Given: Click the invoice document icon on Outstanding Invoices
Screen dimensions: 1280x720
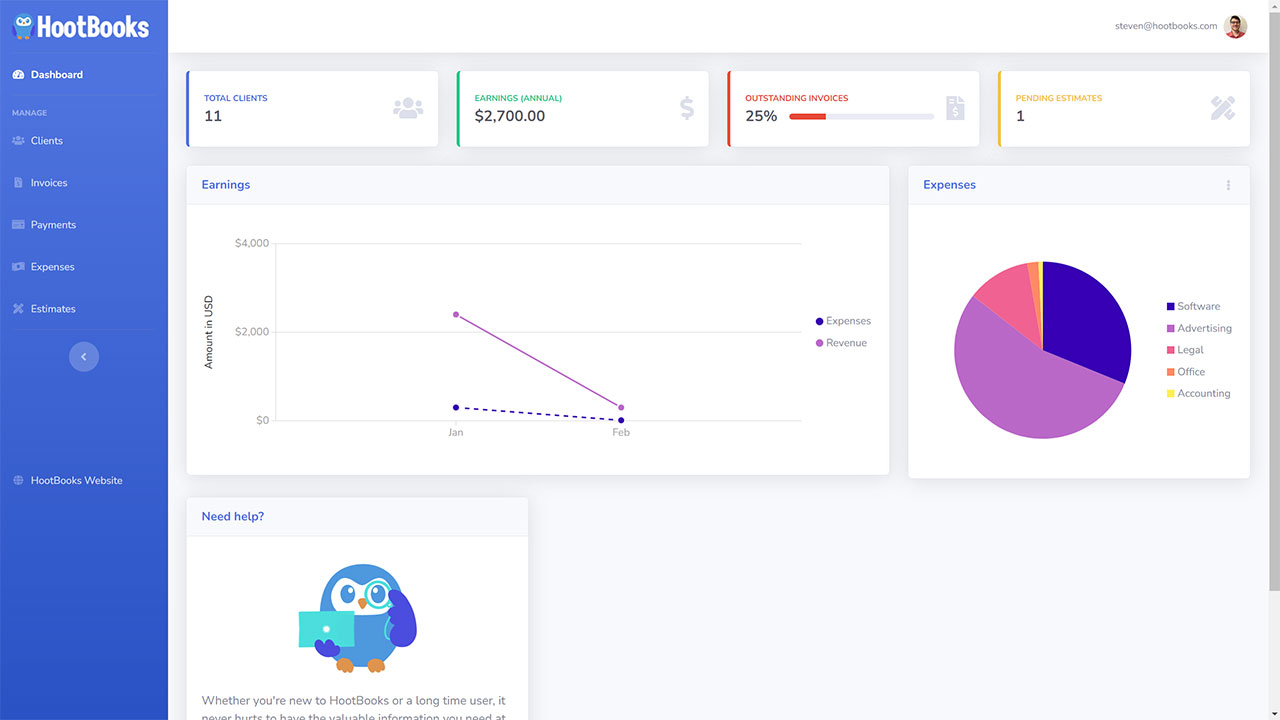Looking at the screenshot, I should (956, 107).
